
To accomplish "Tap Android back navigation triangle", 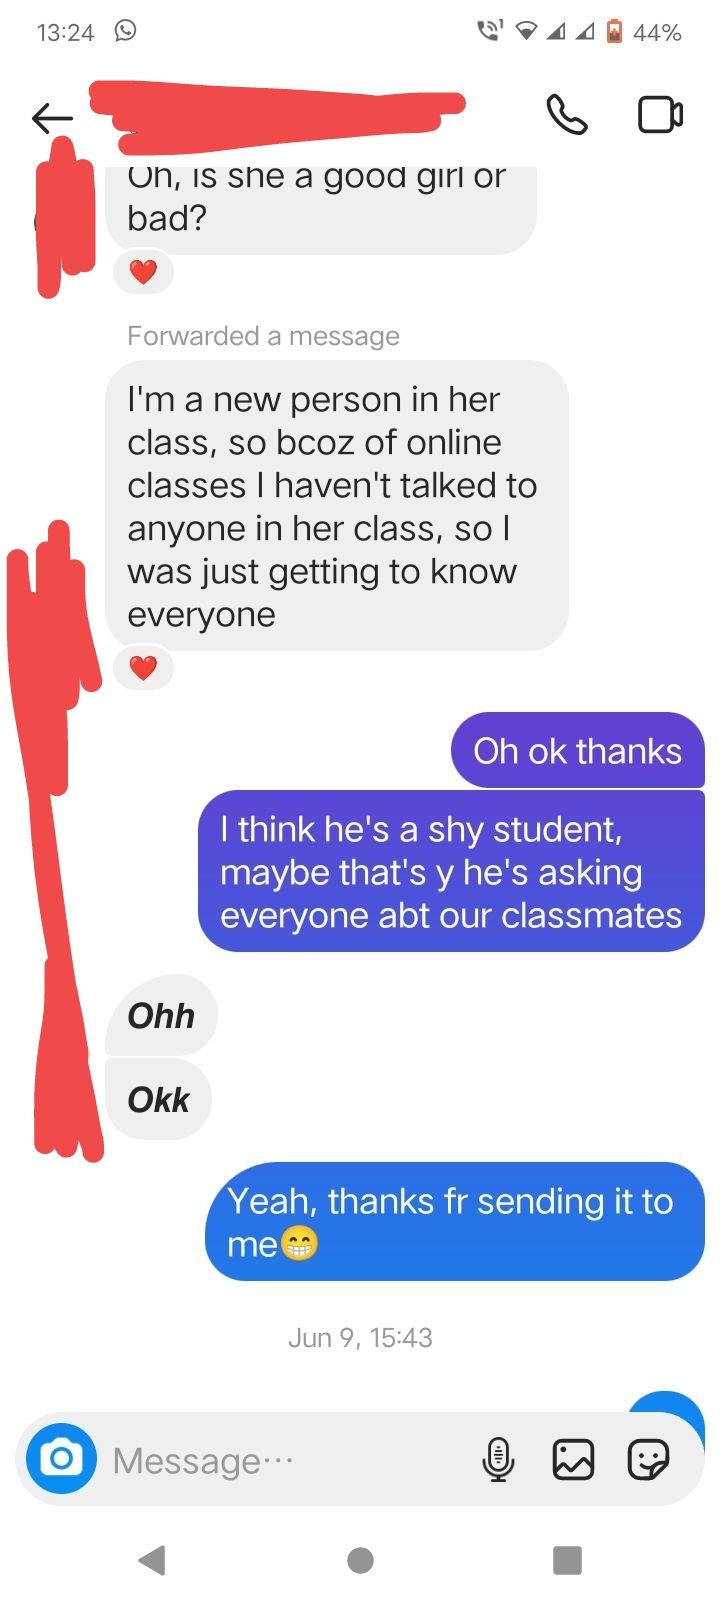I will 152,1560.
